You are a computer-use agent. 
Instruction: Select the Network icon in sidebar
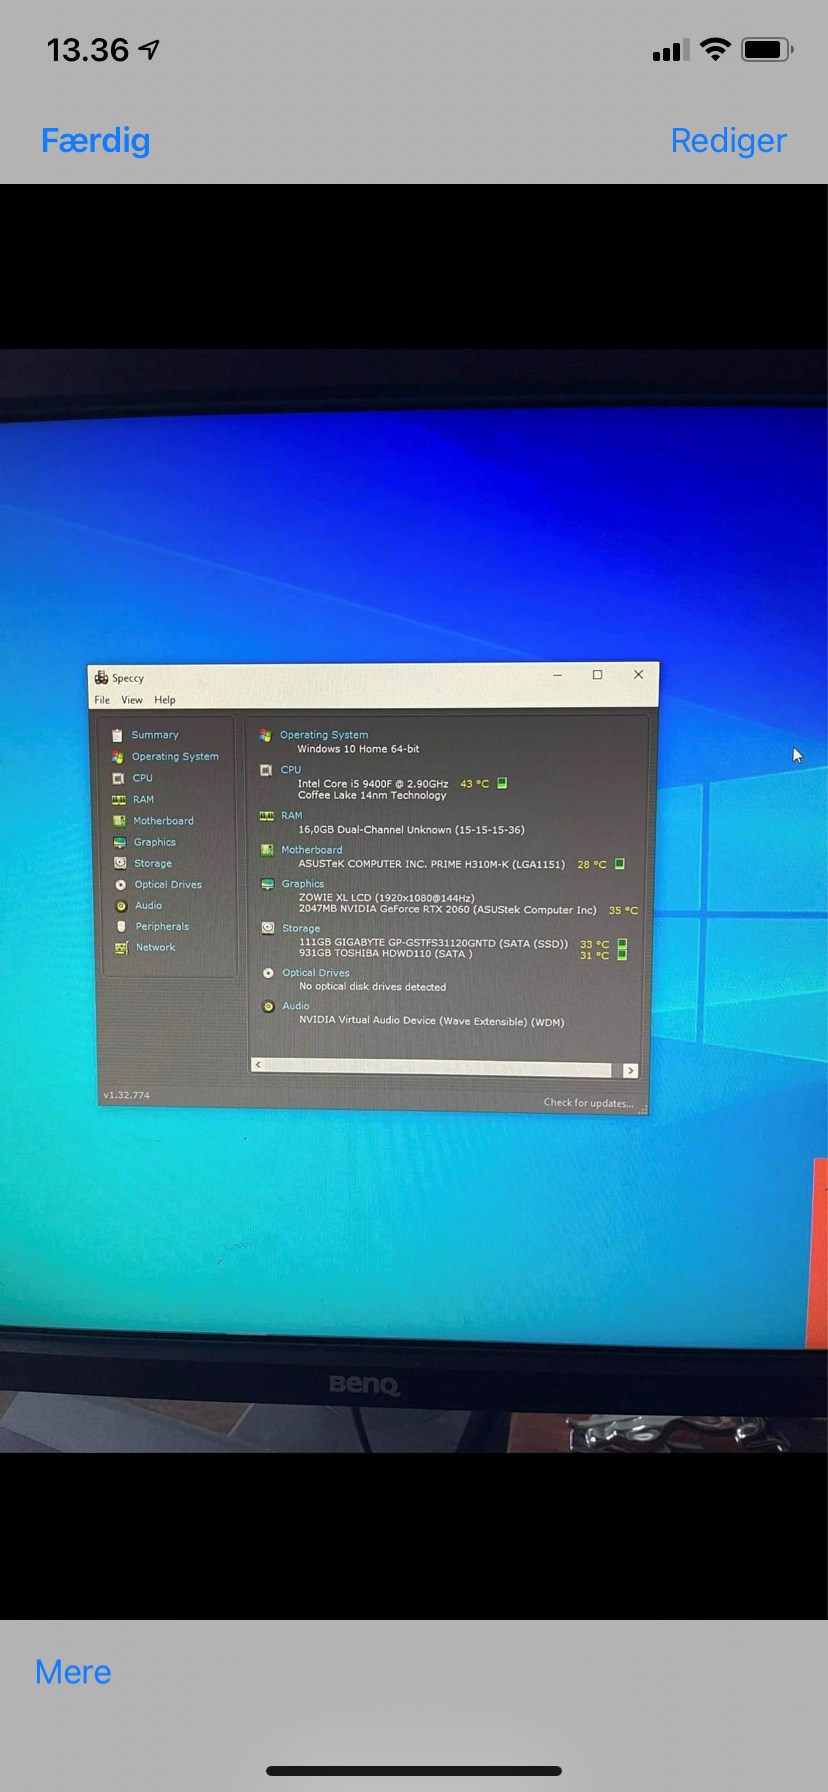tap(121, 948)
